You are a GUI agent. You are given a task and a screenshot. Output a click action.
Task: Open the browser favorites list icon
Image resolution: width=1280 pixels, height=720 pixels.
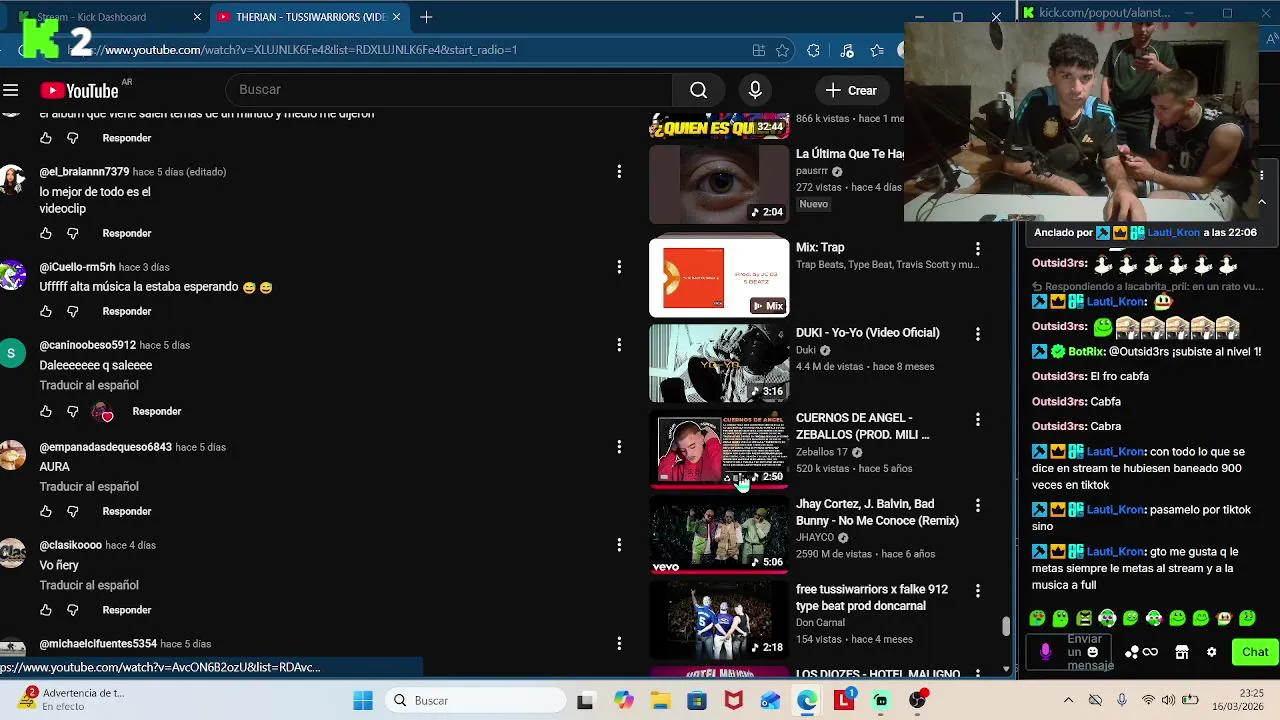pyautogui.click(x=877, y=50)
